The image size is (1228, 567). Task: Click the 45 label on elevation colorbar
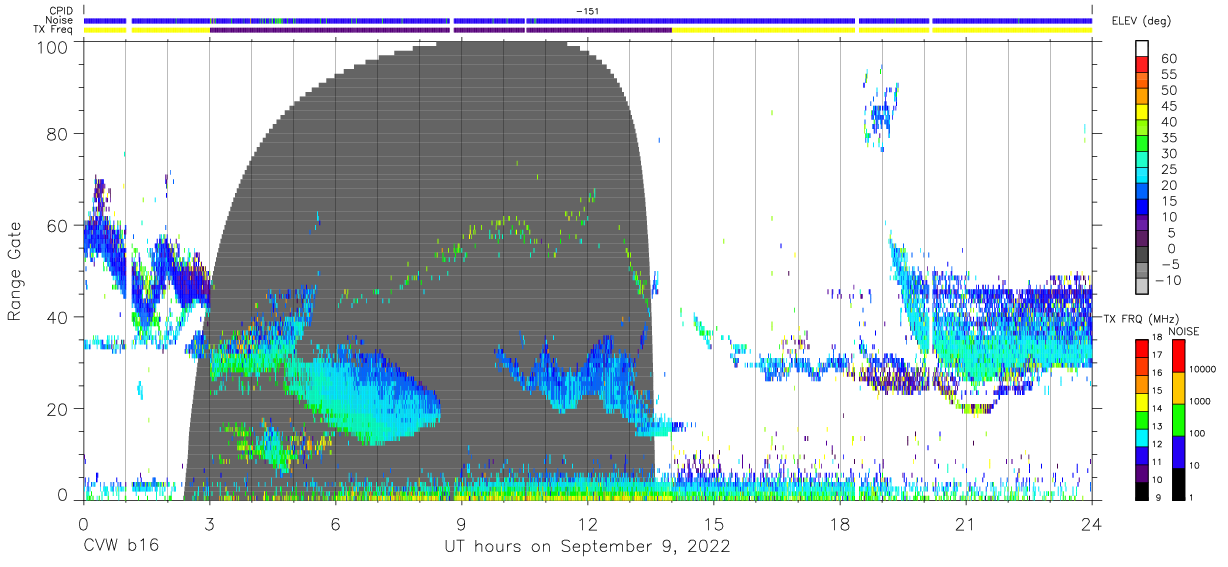point(1170,106)
